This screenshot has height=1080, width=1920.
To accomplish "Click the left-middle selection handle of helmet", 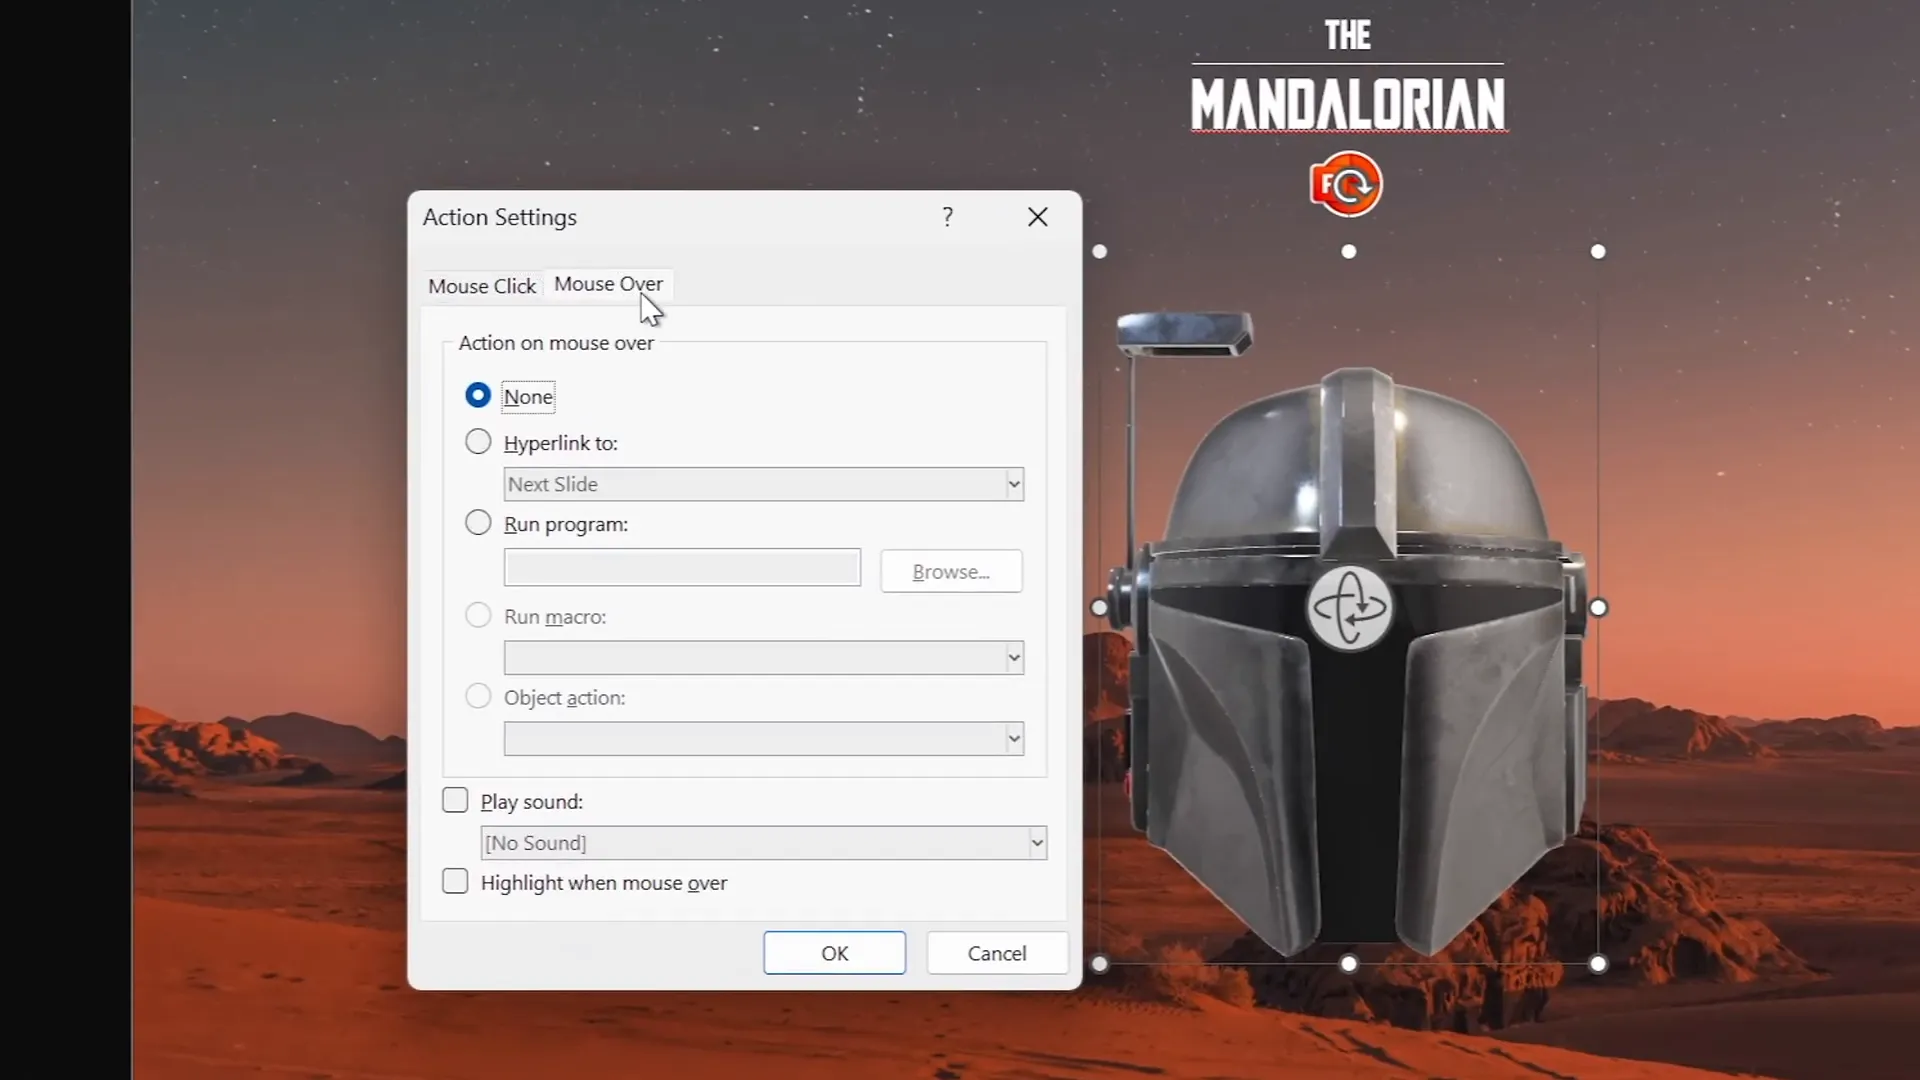I will coord(1100,608).
